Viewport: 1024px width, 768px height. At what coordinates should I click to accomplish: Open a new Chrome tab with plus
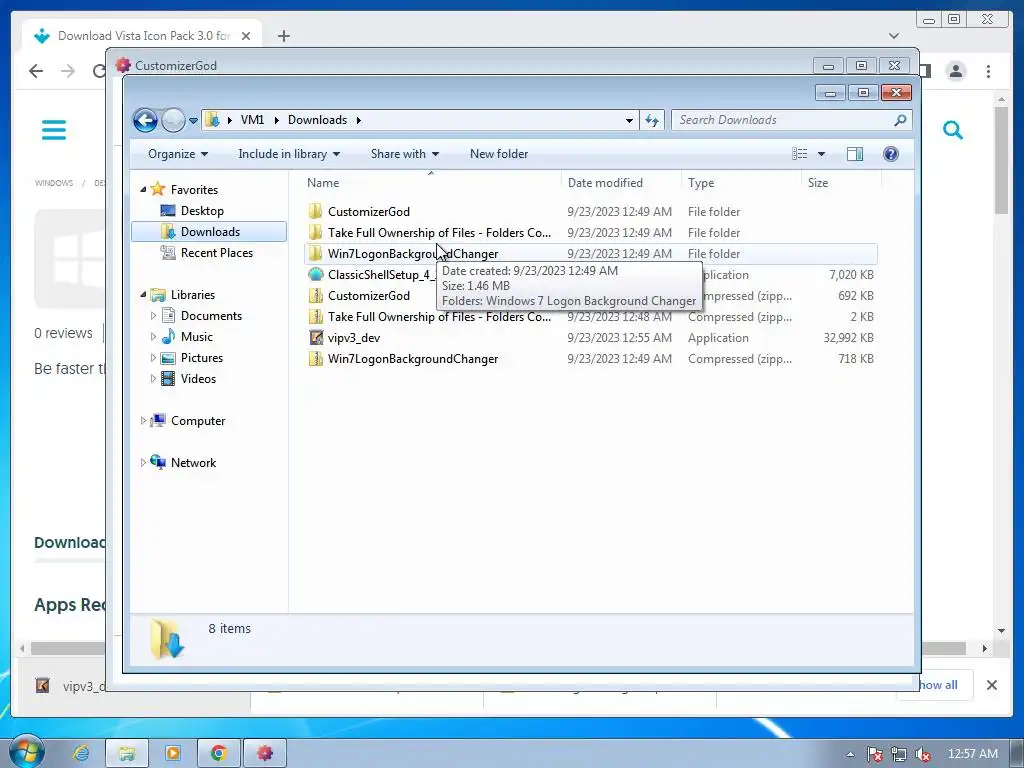coord(283,36)
